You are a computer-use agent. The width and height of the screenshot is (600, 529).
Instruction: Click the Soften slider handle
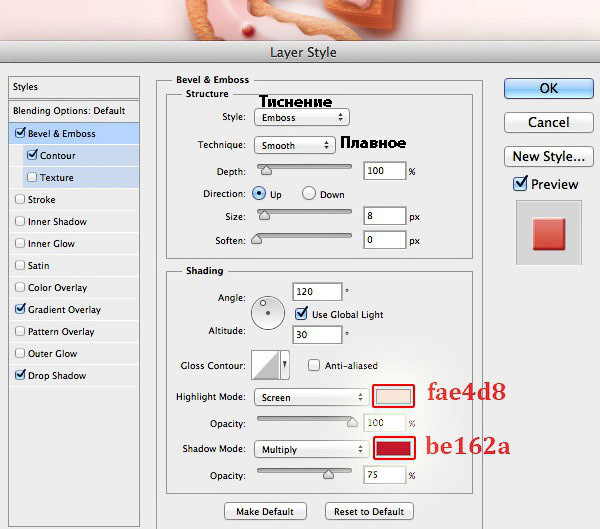click(256, 239)
